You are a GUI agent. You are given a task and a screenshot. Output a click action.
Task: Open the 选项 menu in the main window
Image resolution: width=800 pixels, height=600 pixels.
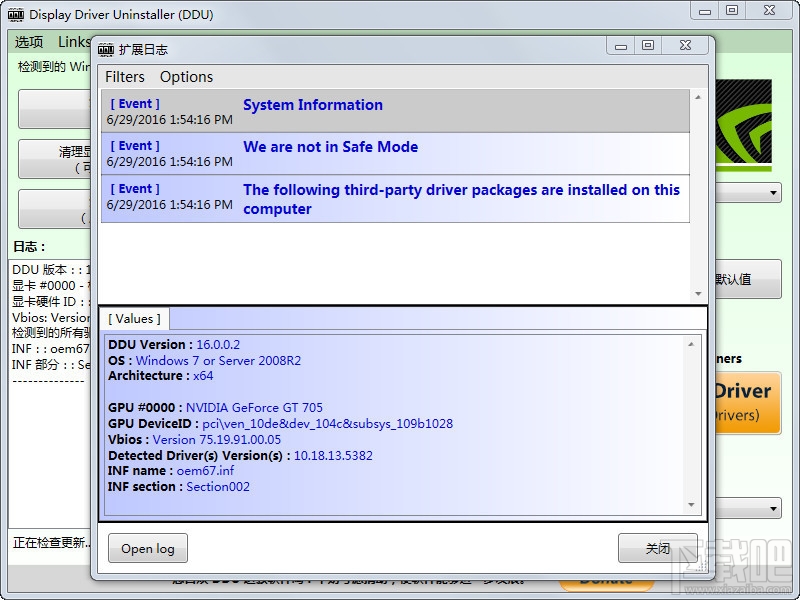pyautogui.click(x=27, y=41)
